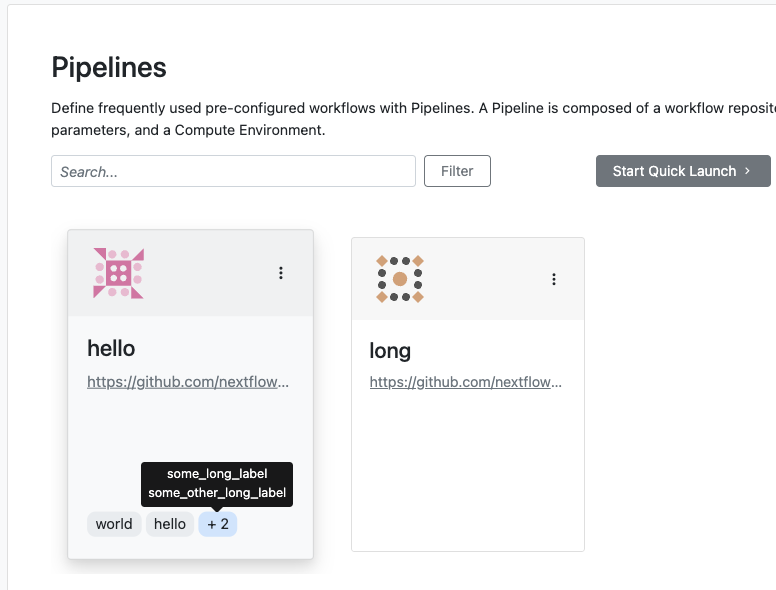
Task: Select the world label tag
Action: [x=114, y=524]
